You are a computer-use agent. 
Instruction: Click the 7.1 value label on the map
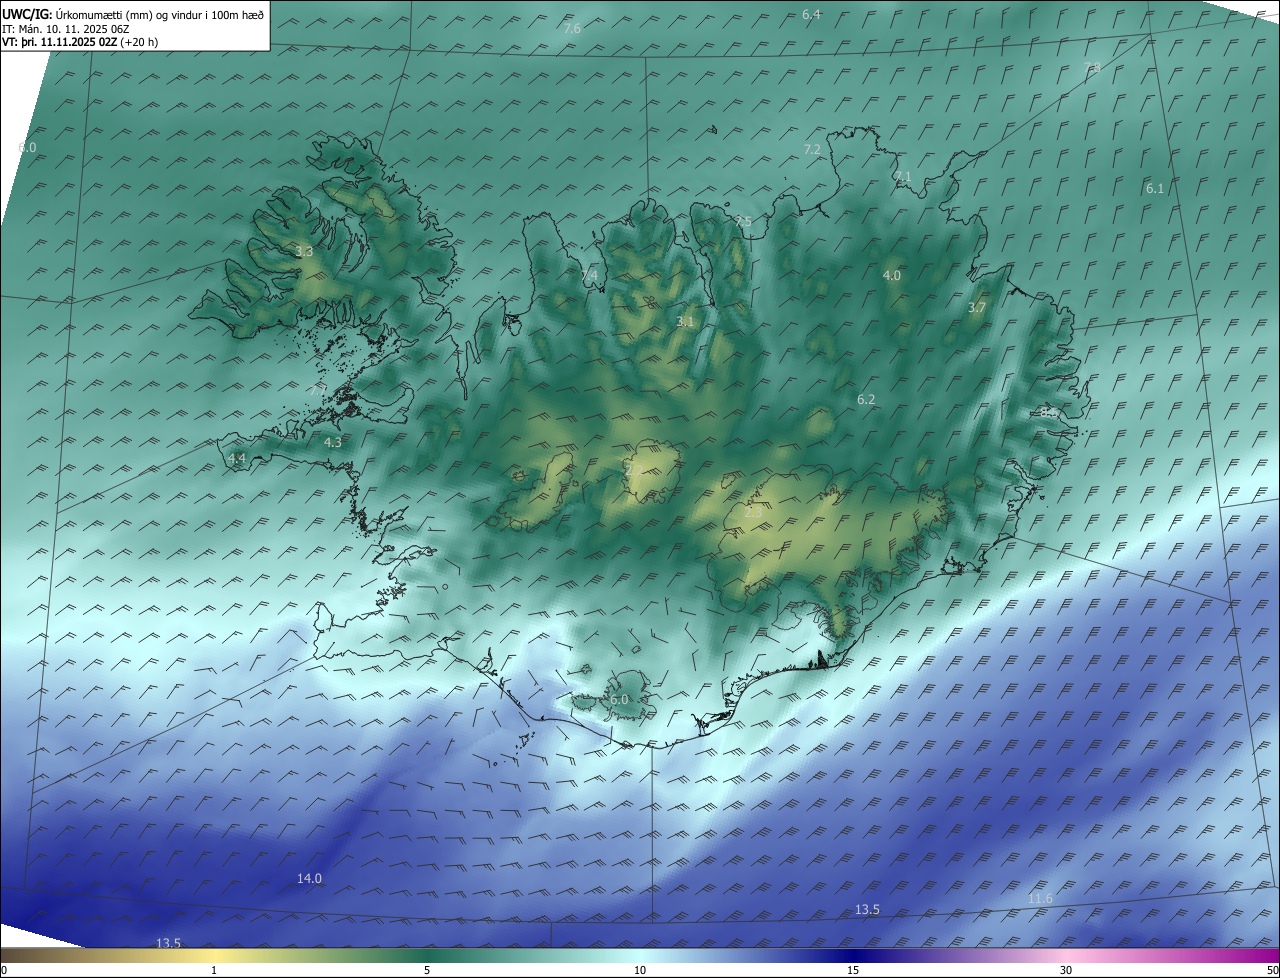point(903,176)
